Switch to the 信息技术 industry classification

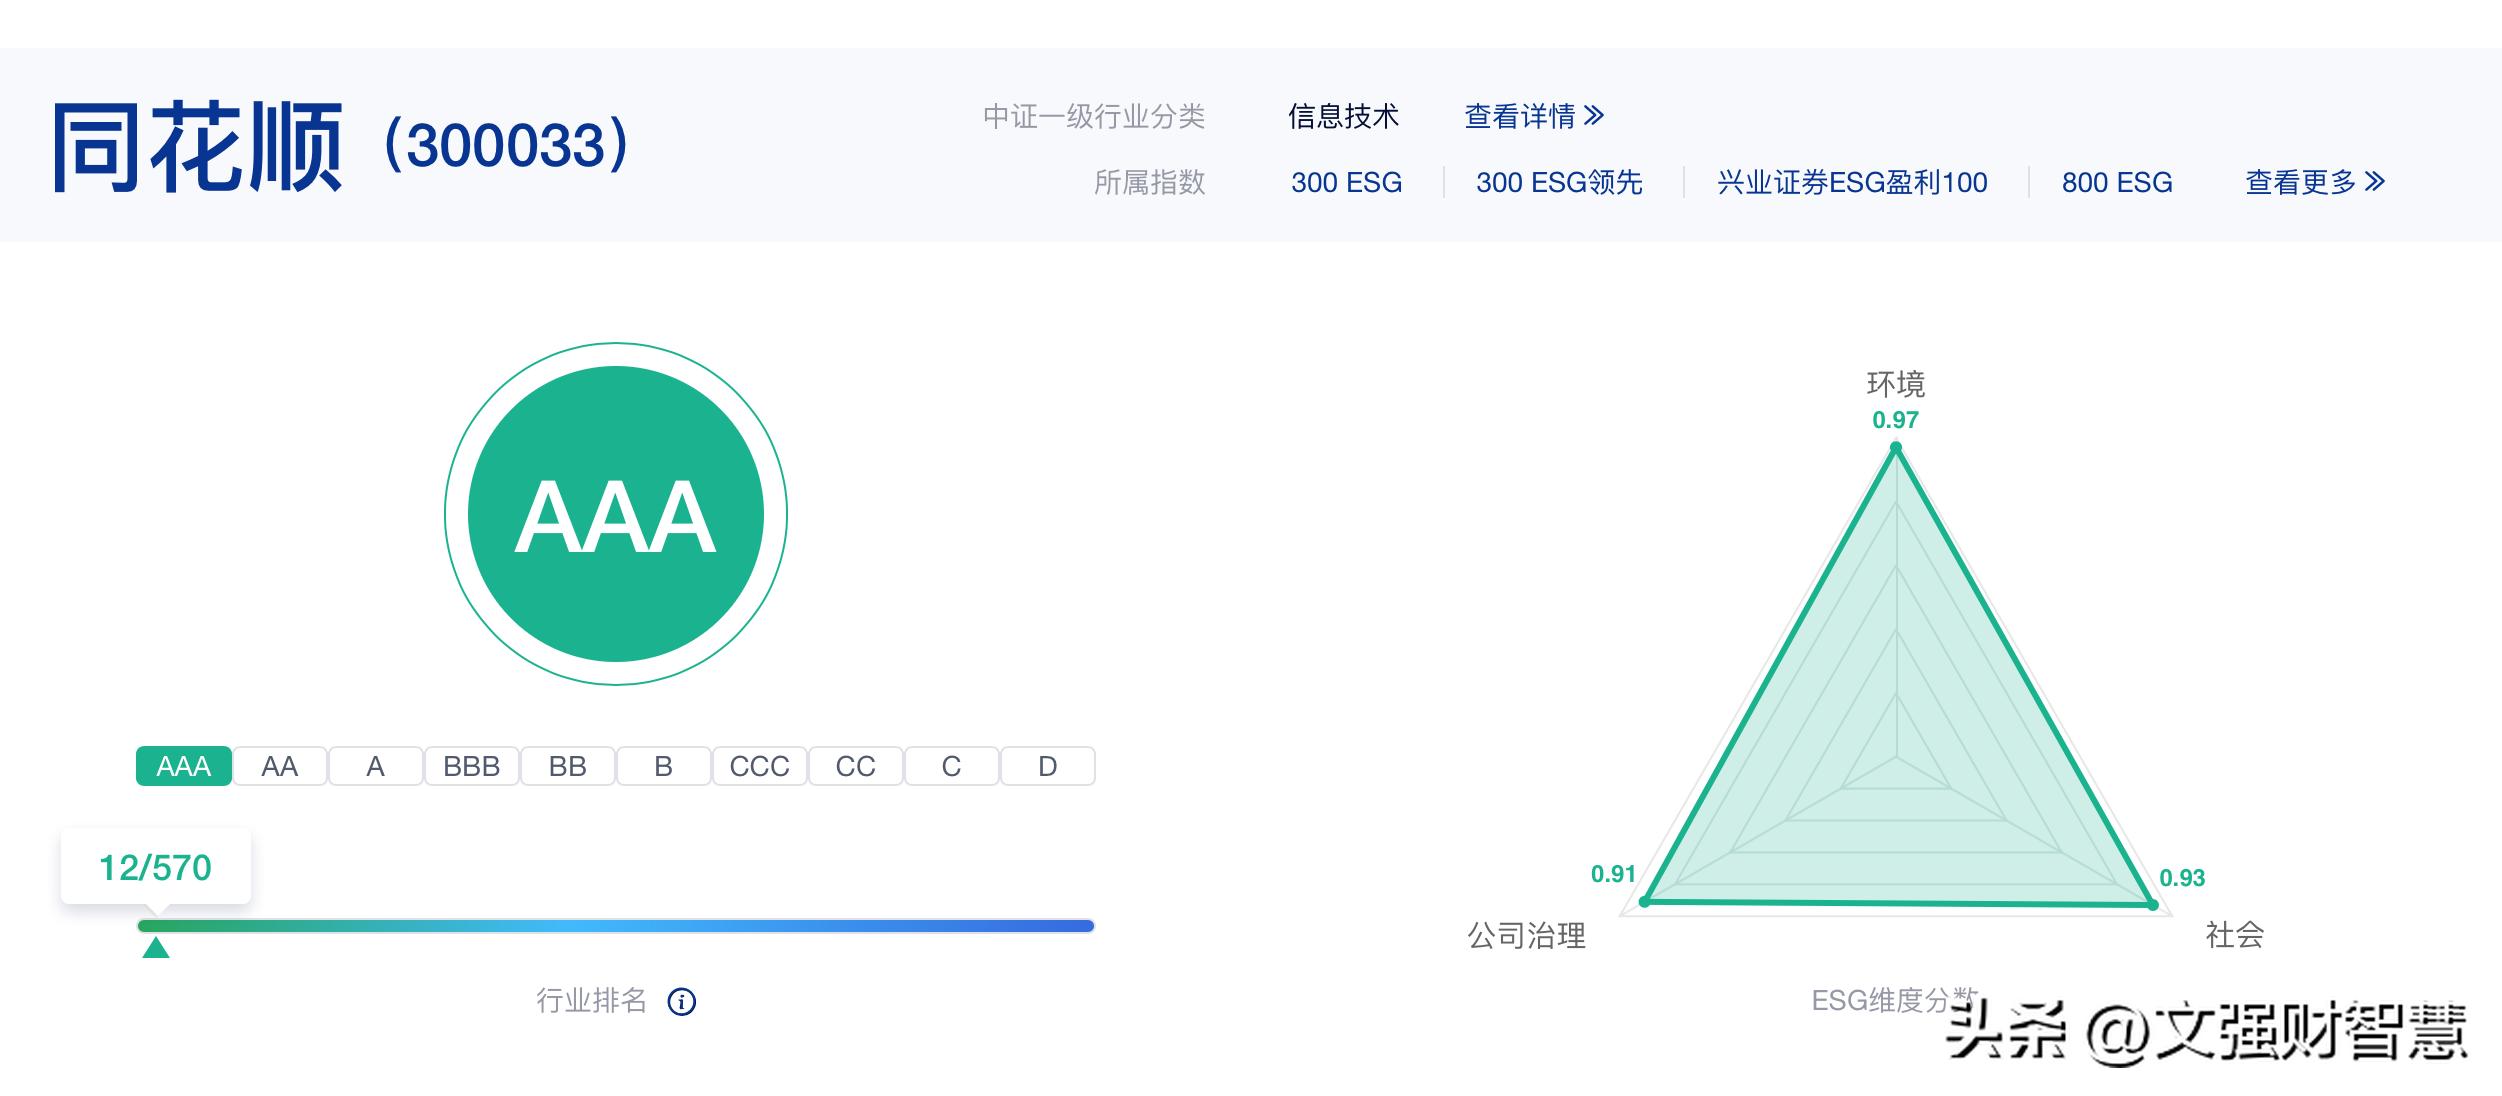[1345, 116]
